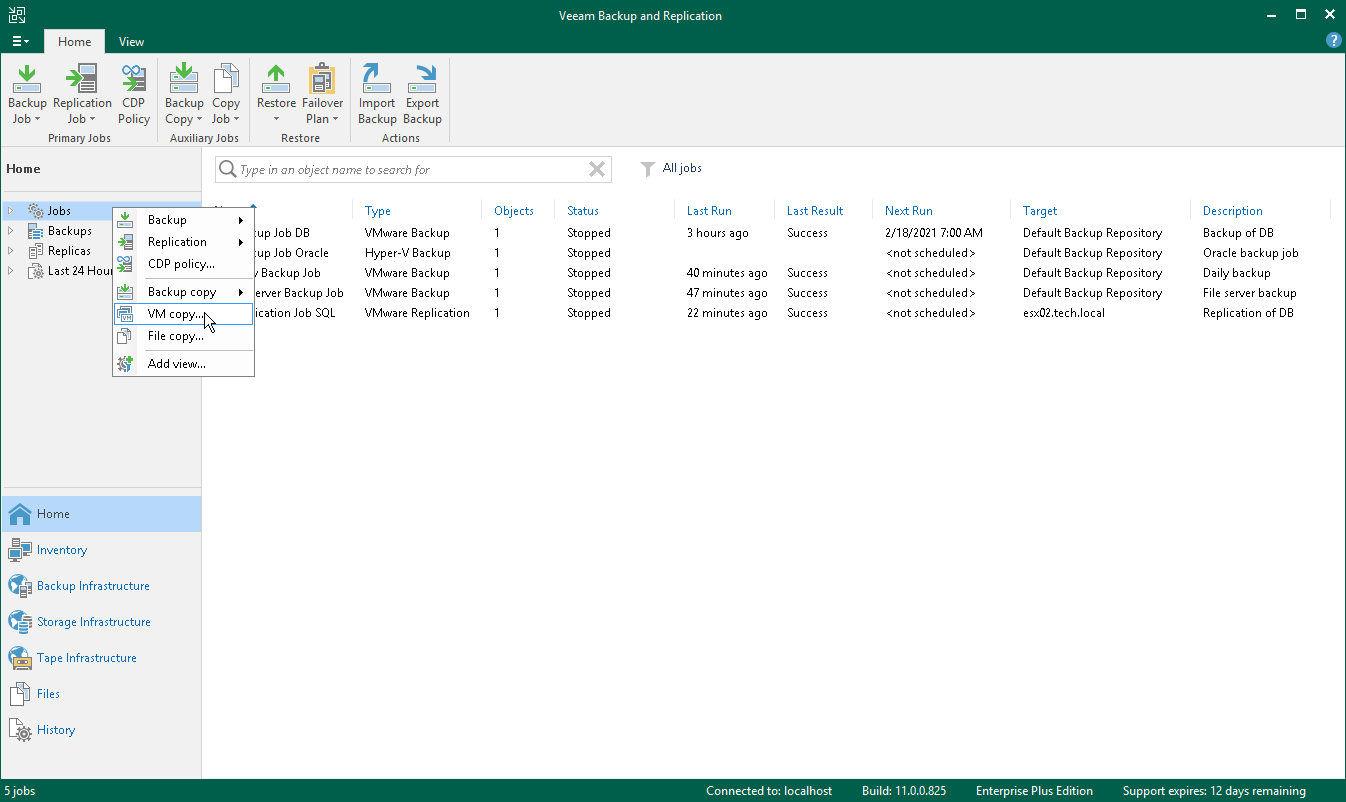Screen dimensions: 1346x802
Task: Expand the Jobs tree node
Action: 12,211
